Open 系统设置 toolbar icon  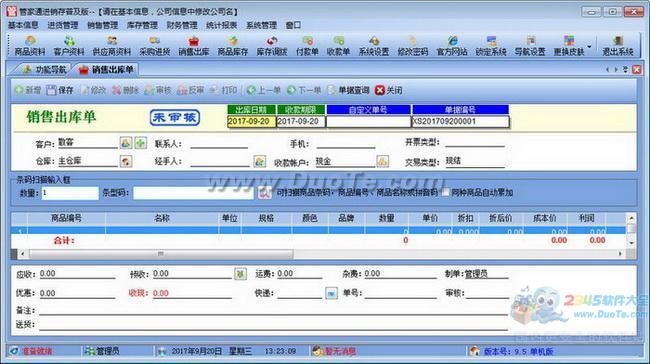pos(374,46)
